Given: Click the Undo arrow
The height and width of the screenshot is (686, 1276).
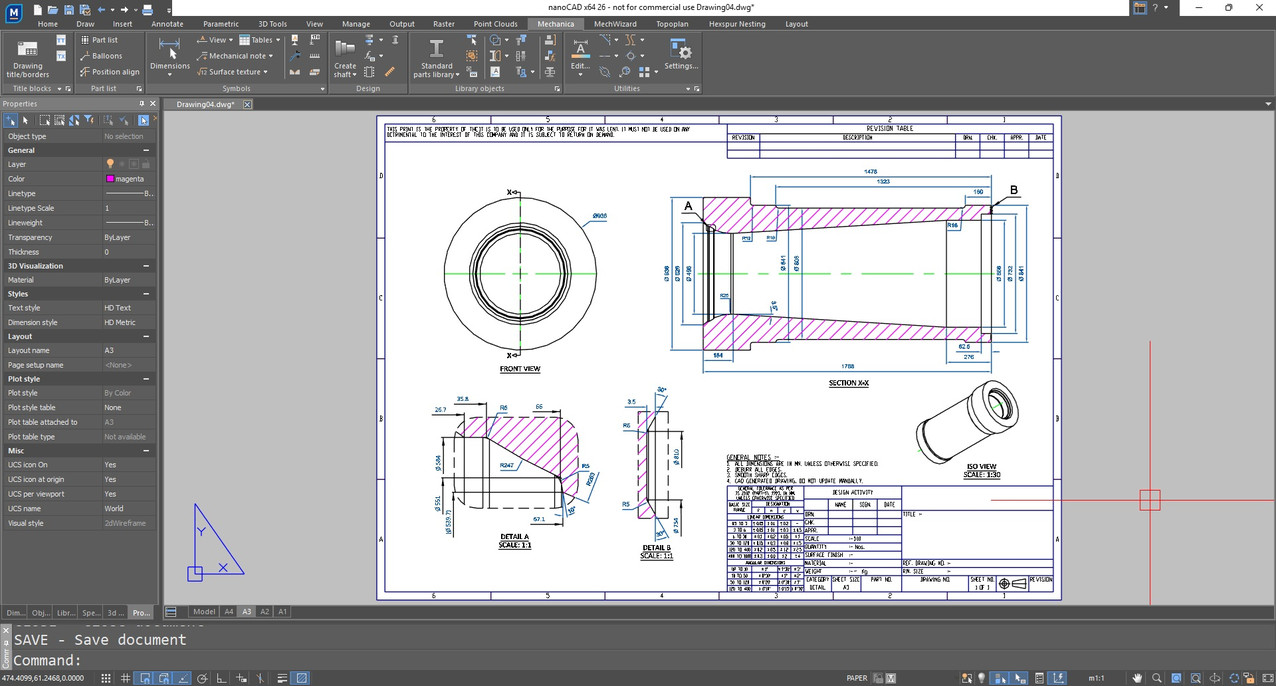Looking at the screenshot, I should (102, 8).
